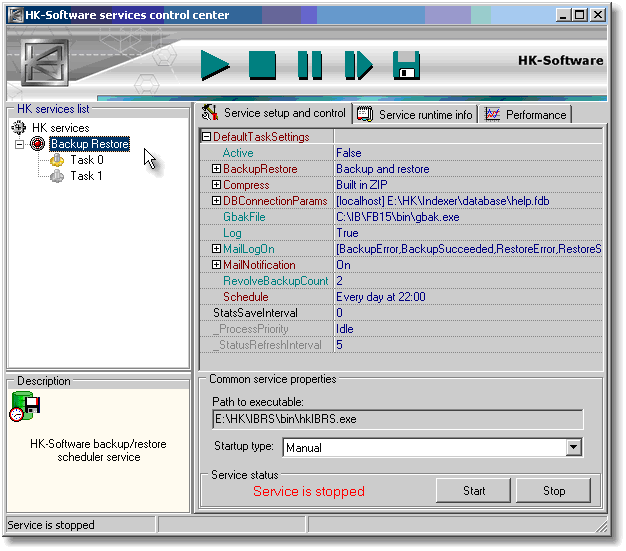
Task: Minimize the services control center window
Action: 563,15
